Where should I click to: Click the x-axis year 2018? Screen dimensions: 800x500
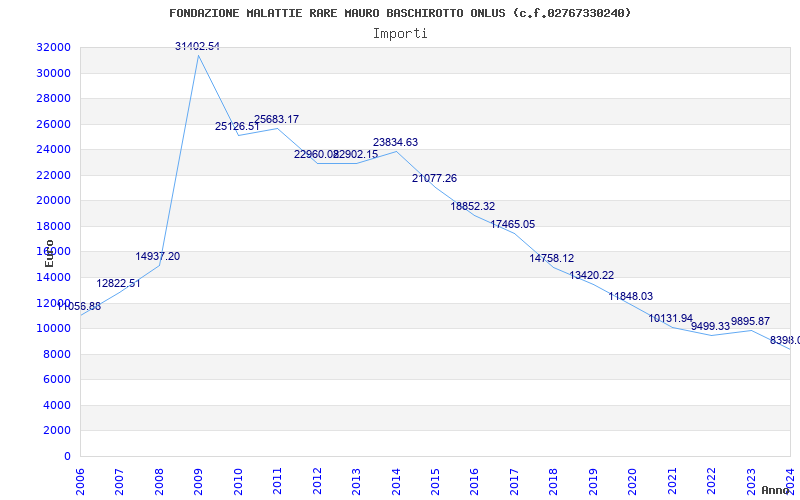[x=554, y=482]
